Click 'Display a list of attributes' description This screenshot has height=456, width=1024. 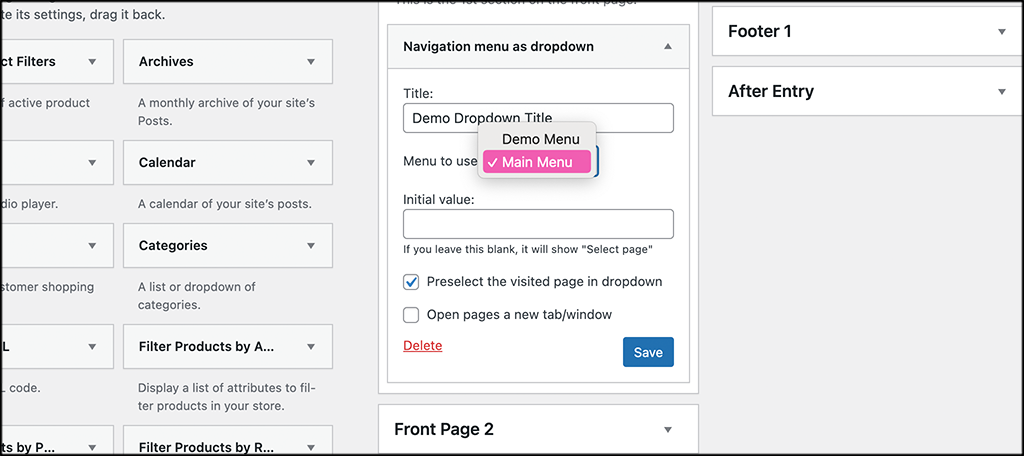coord(227,397)
